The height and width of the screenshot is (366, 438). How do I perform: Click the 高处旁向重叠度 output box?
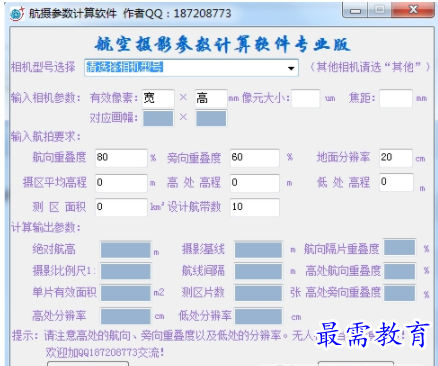pos(400,293)
